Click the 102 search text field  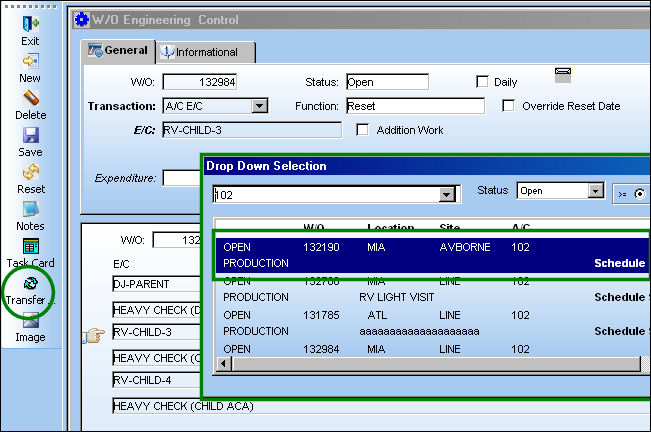pyautogui.click(x=326, y=194)
